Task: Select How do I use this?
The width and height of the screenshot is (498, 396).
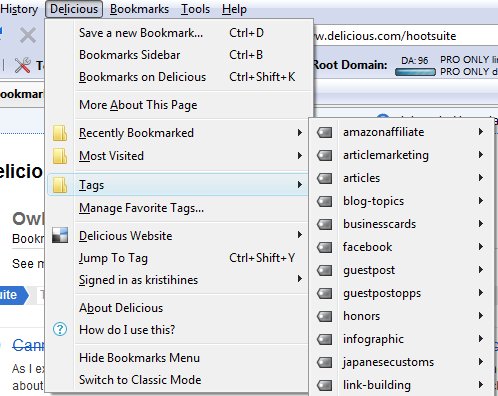Action: point(177,330)
